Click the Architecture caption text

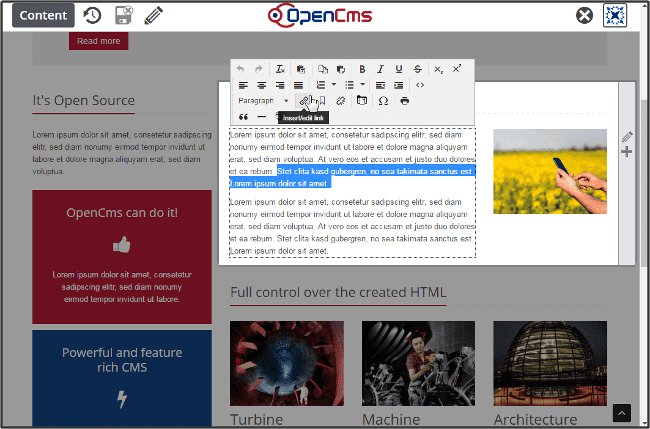click(x=536, y=419)
